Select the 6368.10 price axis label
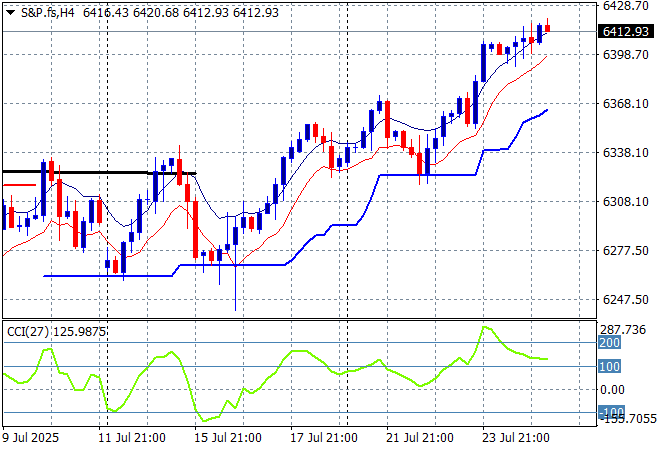 [x=625, y=104]
